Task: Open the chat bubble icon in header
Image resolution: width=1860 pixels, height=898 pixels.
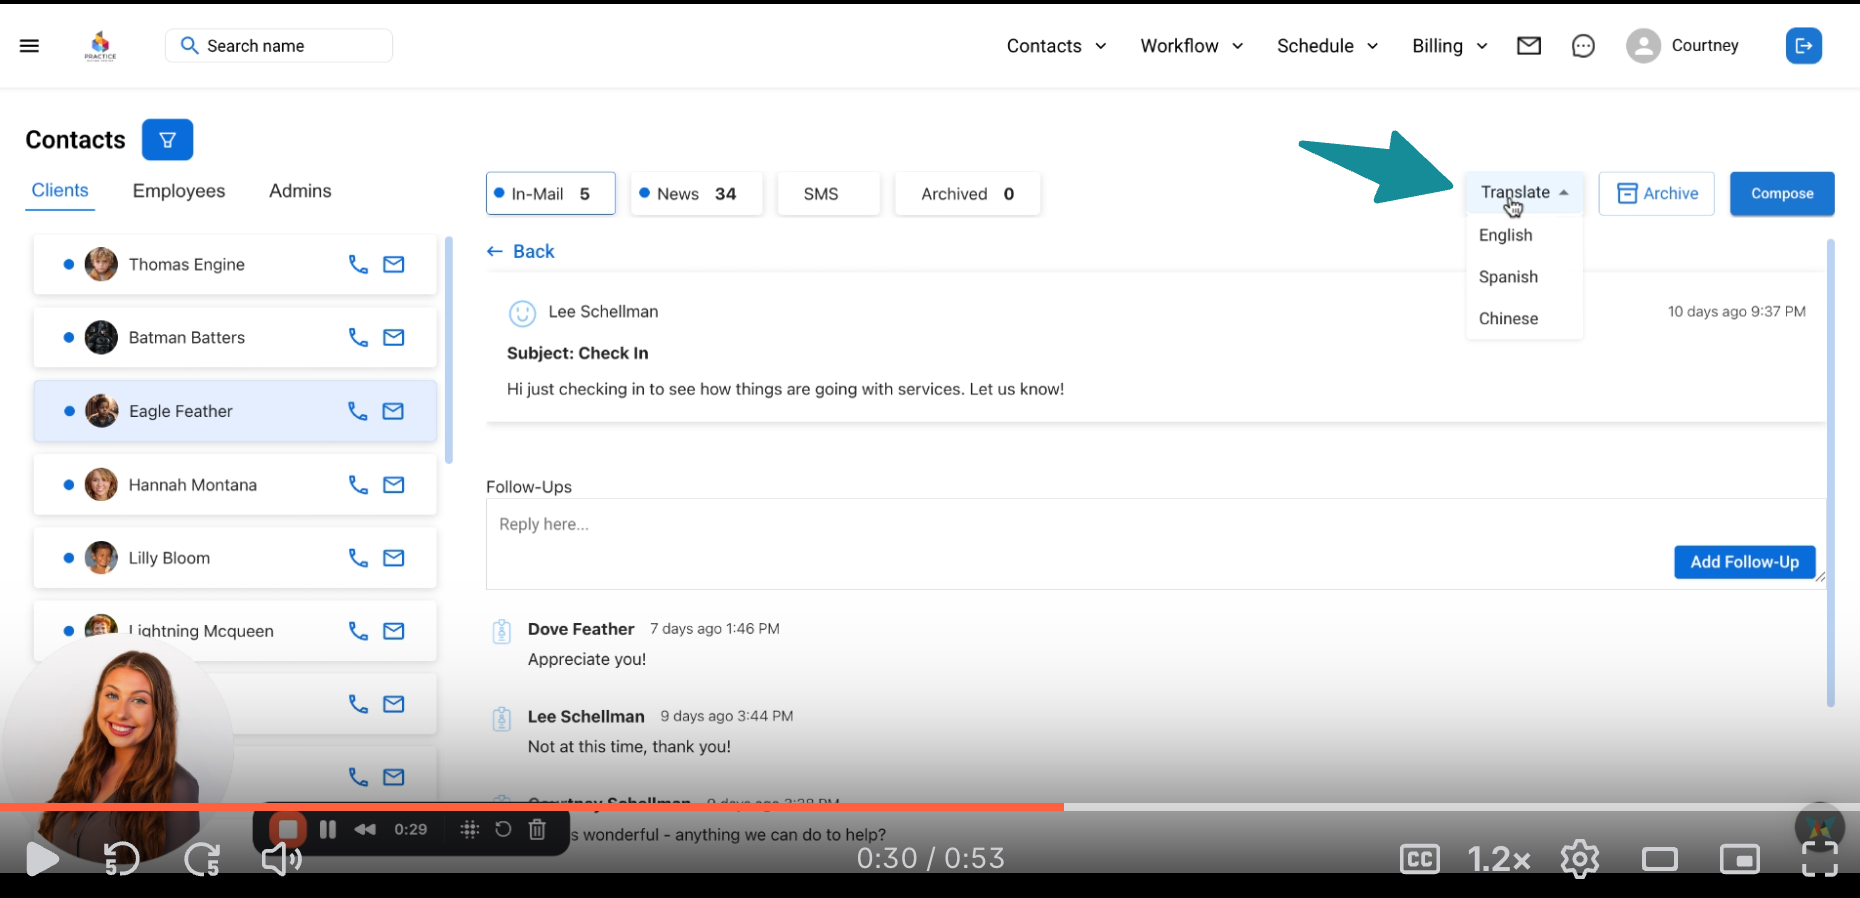Action: [1582, 46]
